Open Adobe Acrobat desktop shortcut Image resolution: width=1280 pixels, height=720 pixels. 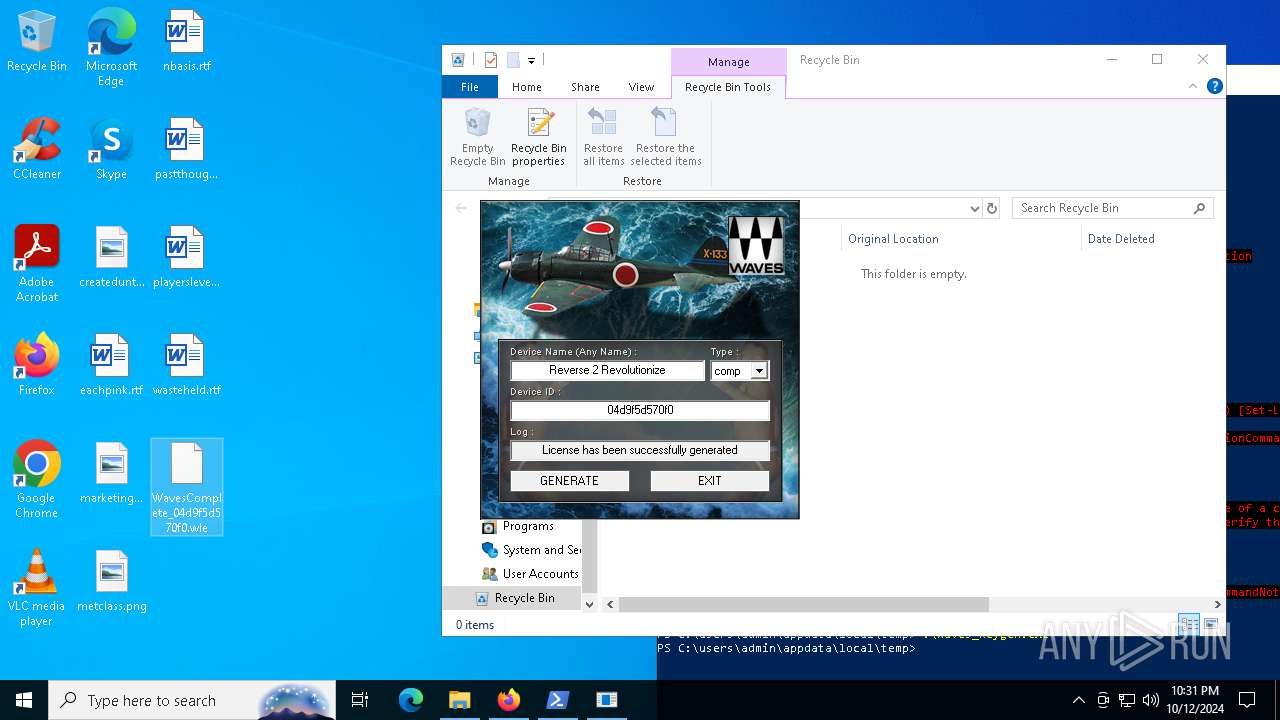pyautogui.click(x=37, y=264)
